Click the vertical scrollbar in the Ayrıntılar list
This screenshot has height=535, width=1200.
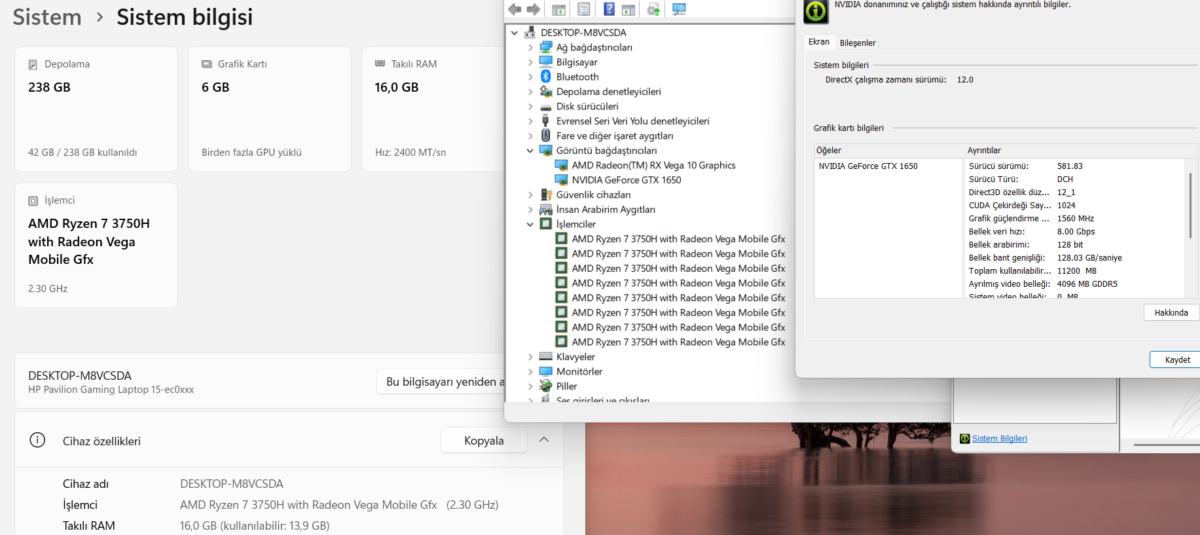pyautogui.click(x=1190, y=204)
